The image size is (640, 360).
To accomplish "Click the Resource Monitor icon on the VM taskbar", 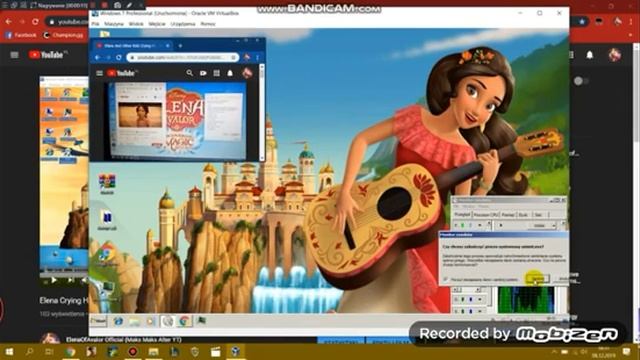I will coord(201,321).
